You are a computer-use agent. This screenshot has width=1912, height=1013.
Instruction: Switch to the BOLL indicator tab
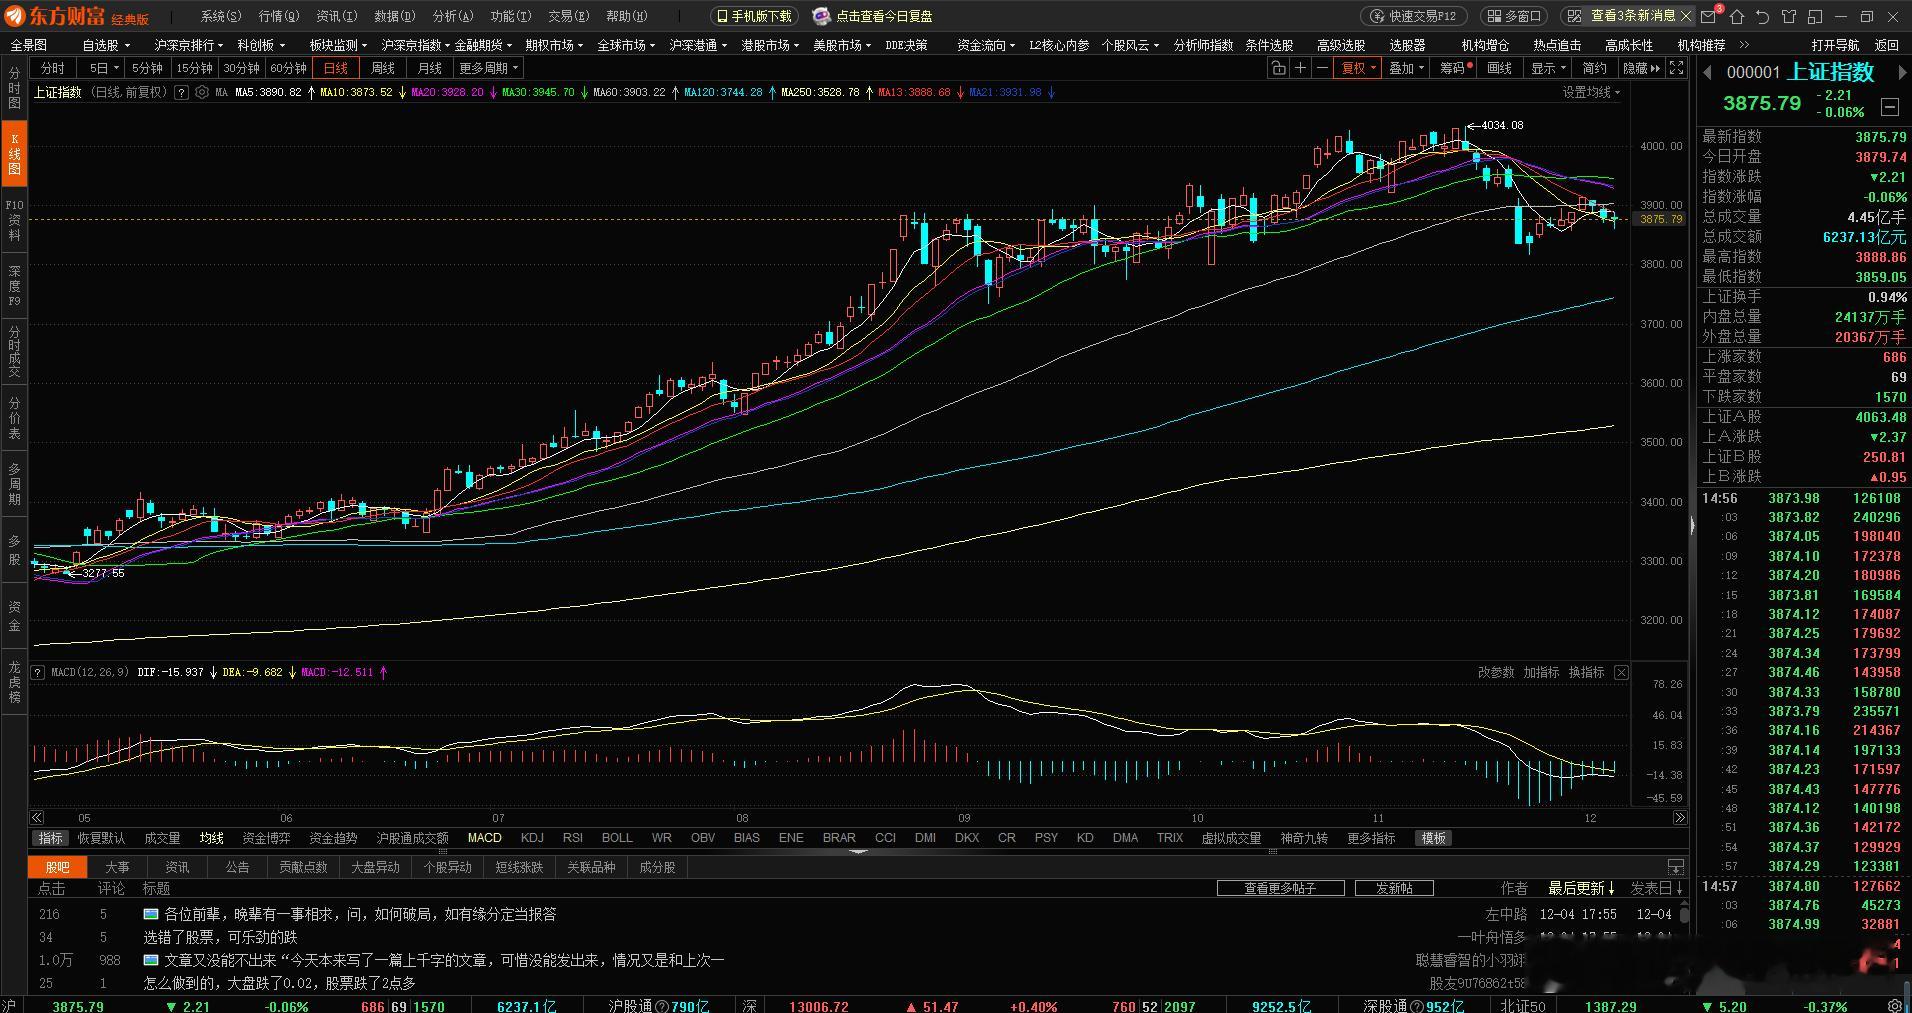[617, 838]
